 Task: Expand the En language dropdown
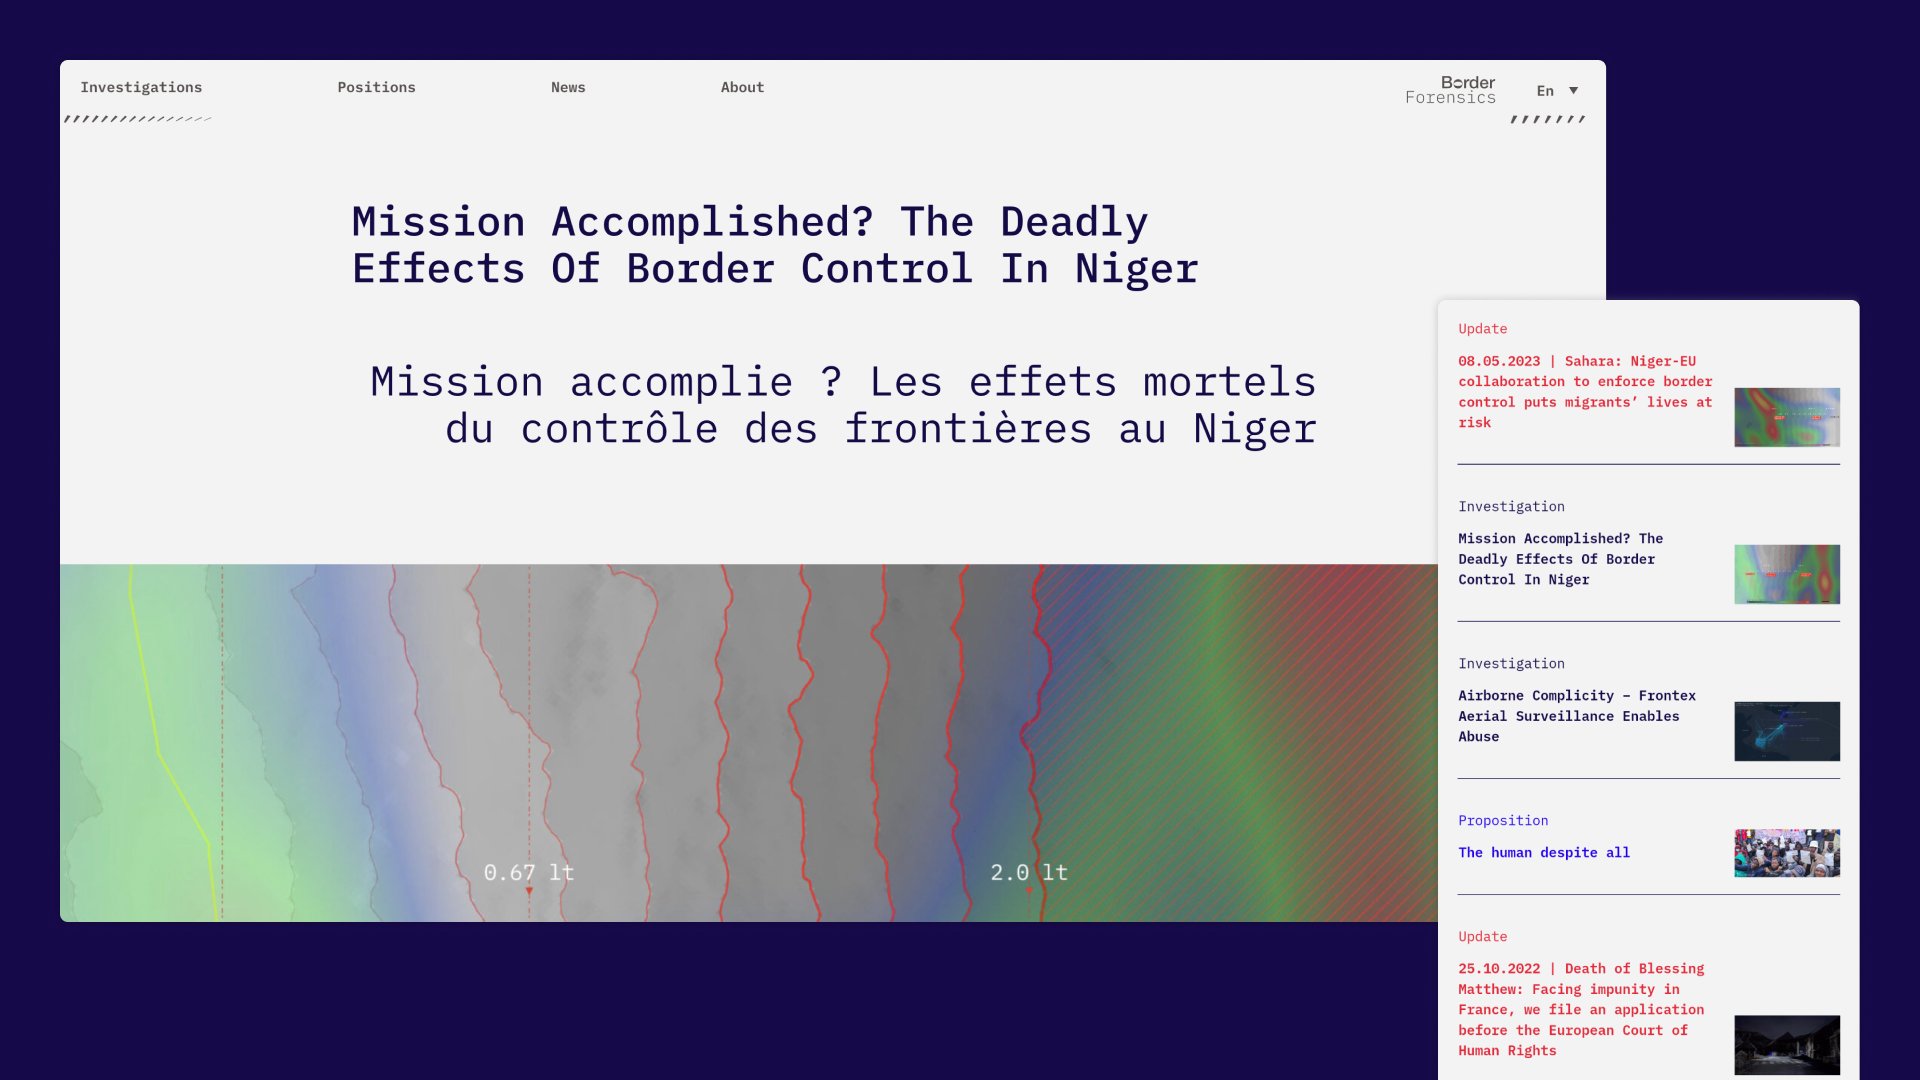pos(1558,91)
